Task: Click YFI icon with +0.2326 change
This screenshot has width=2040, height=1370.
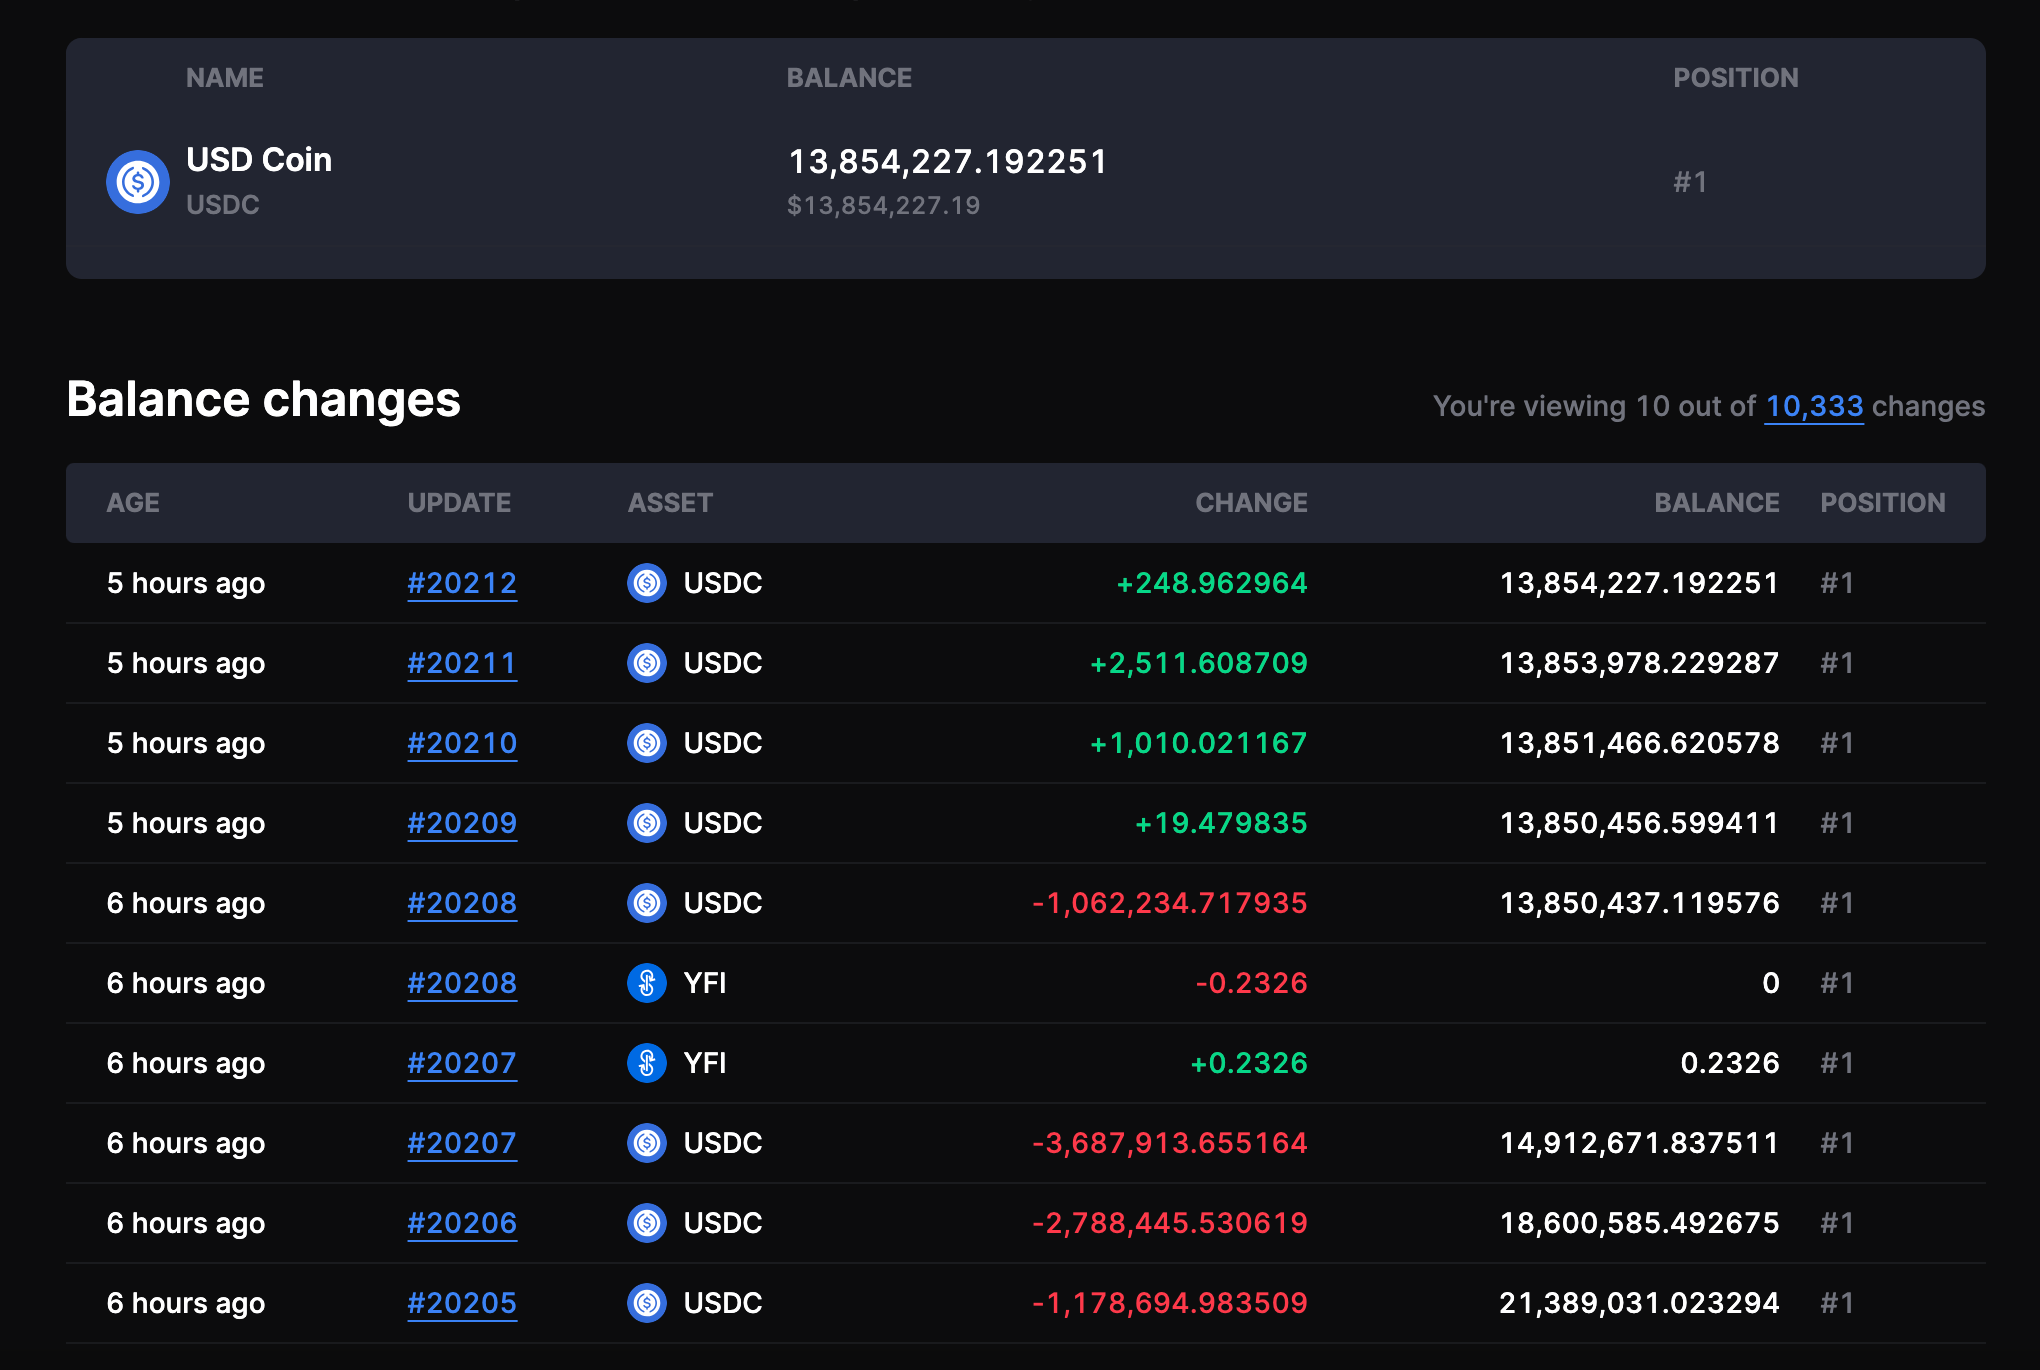Action: pos(647,1063)
